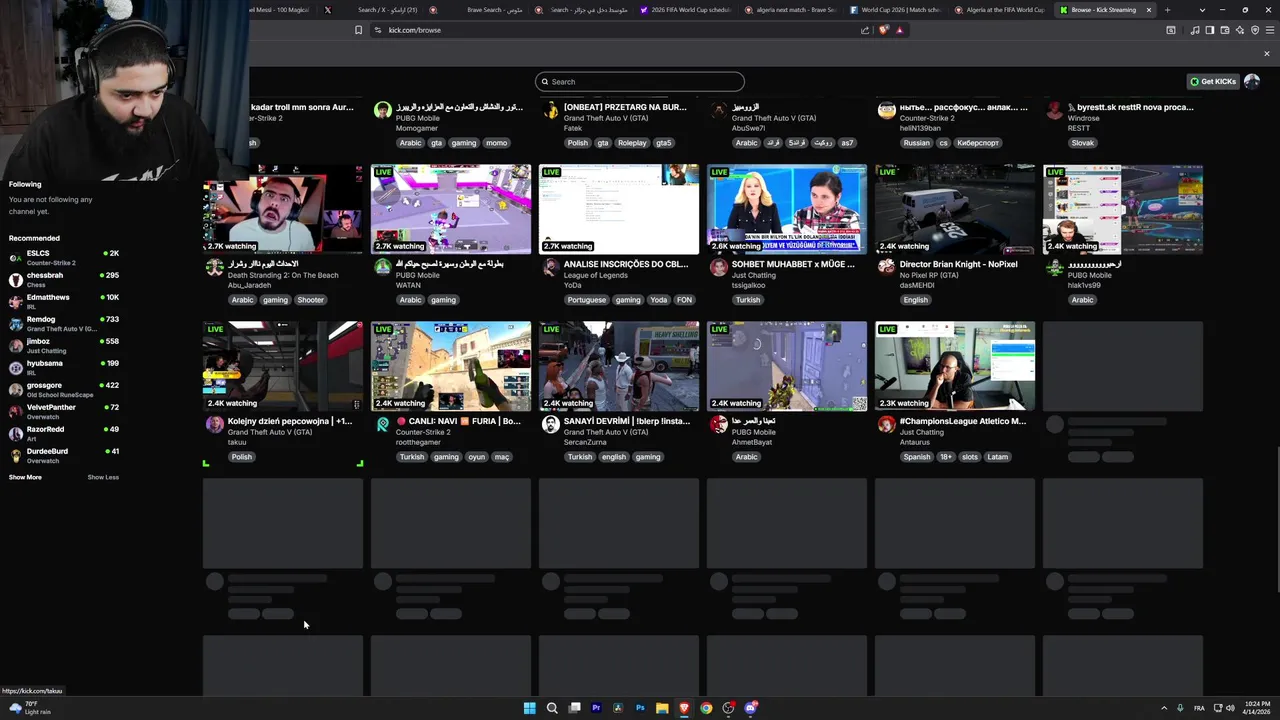Click RazorRedd's avatar in Recommended list
The height and width of the screenshot is (720, 1280).
[15, 433]
